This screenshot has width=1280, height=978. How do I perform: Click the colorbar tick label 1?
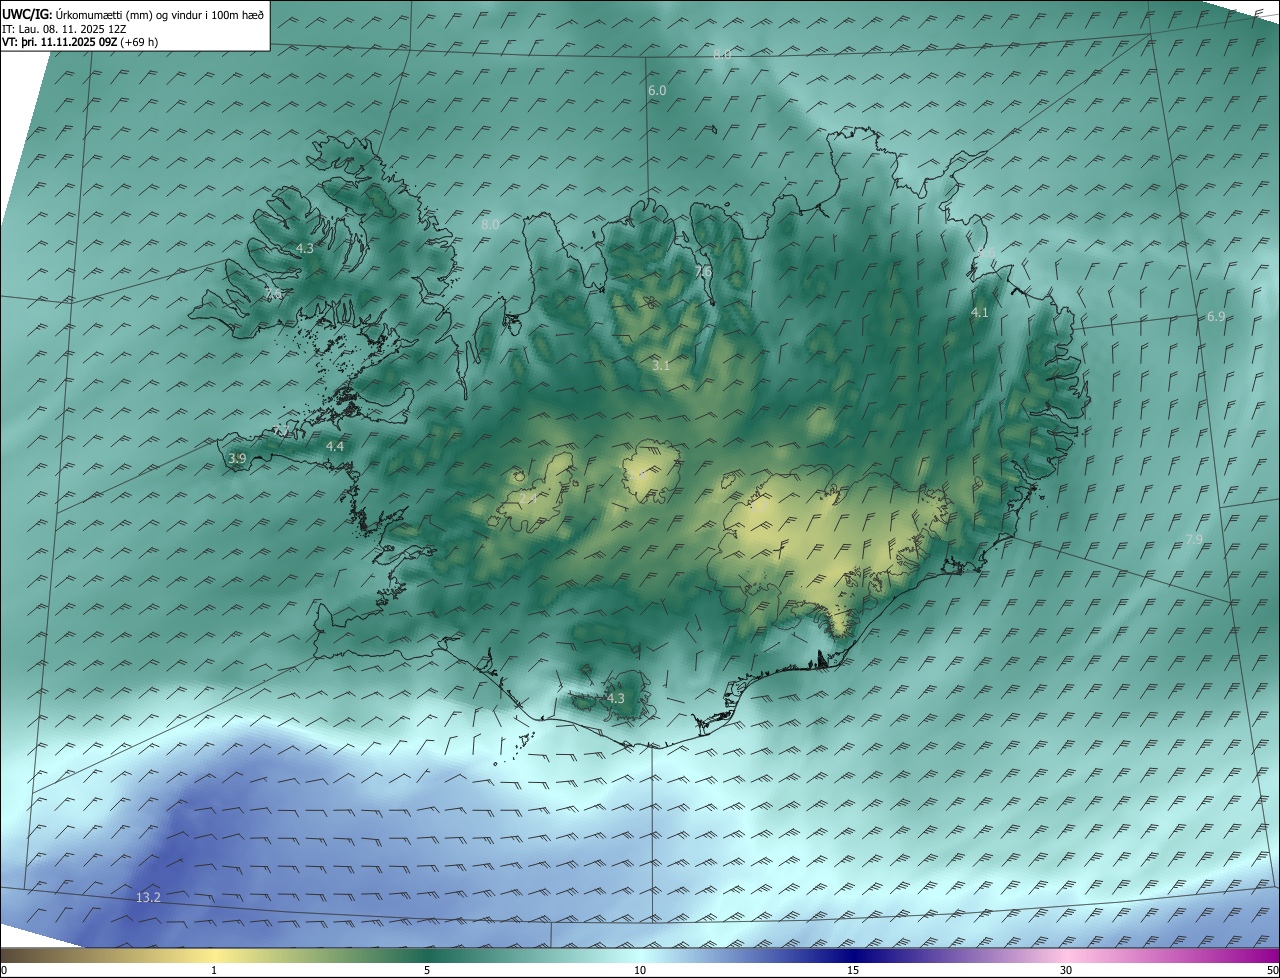[x=214, y=971]
